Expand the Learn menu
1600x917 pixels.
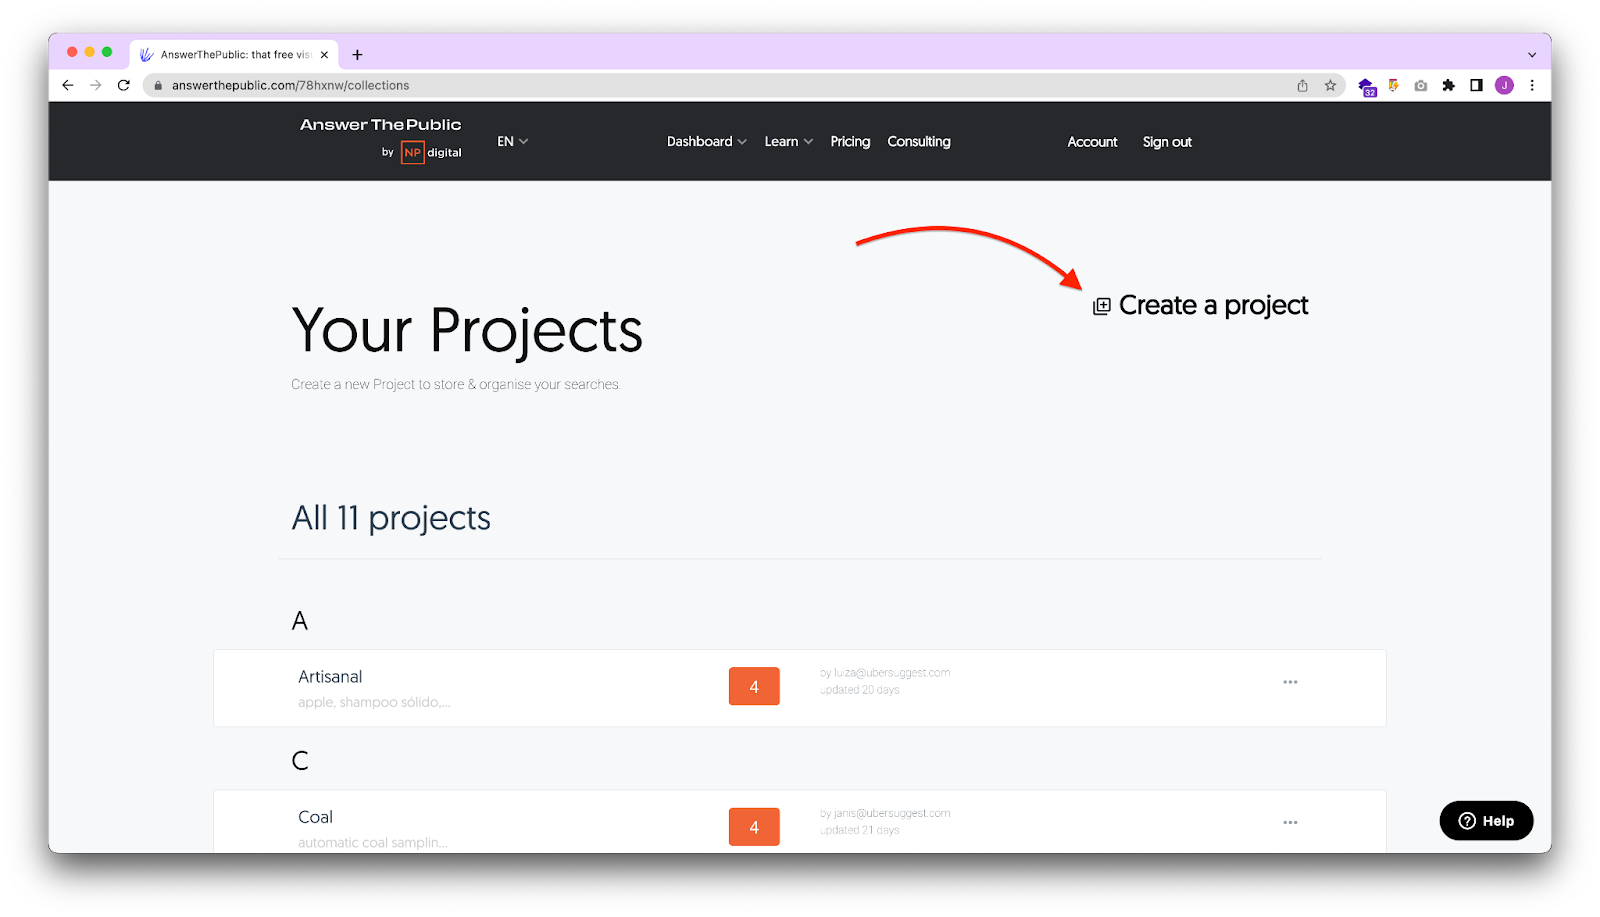(789, 142)
